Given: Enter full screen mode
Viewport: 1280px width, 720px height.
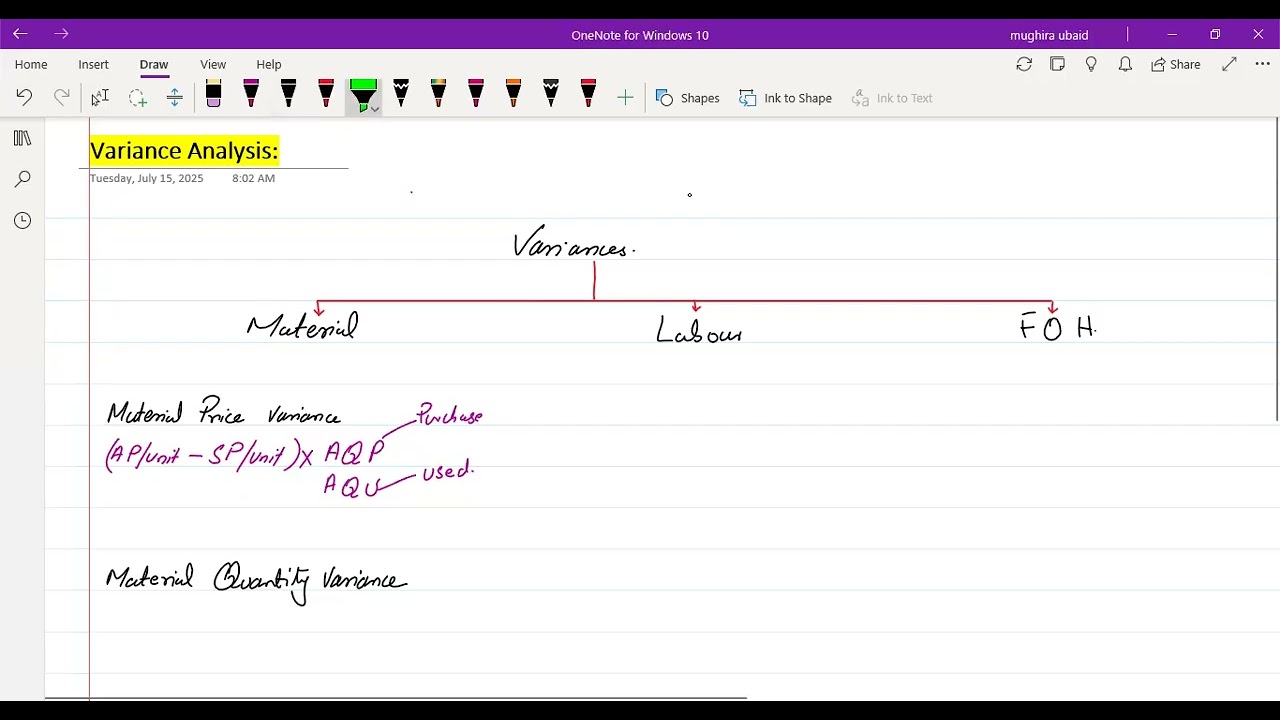Looking at the screenshot, I should click(1229, 64).
